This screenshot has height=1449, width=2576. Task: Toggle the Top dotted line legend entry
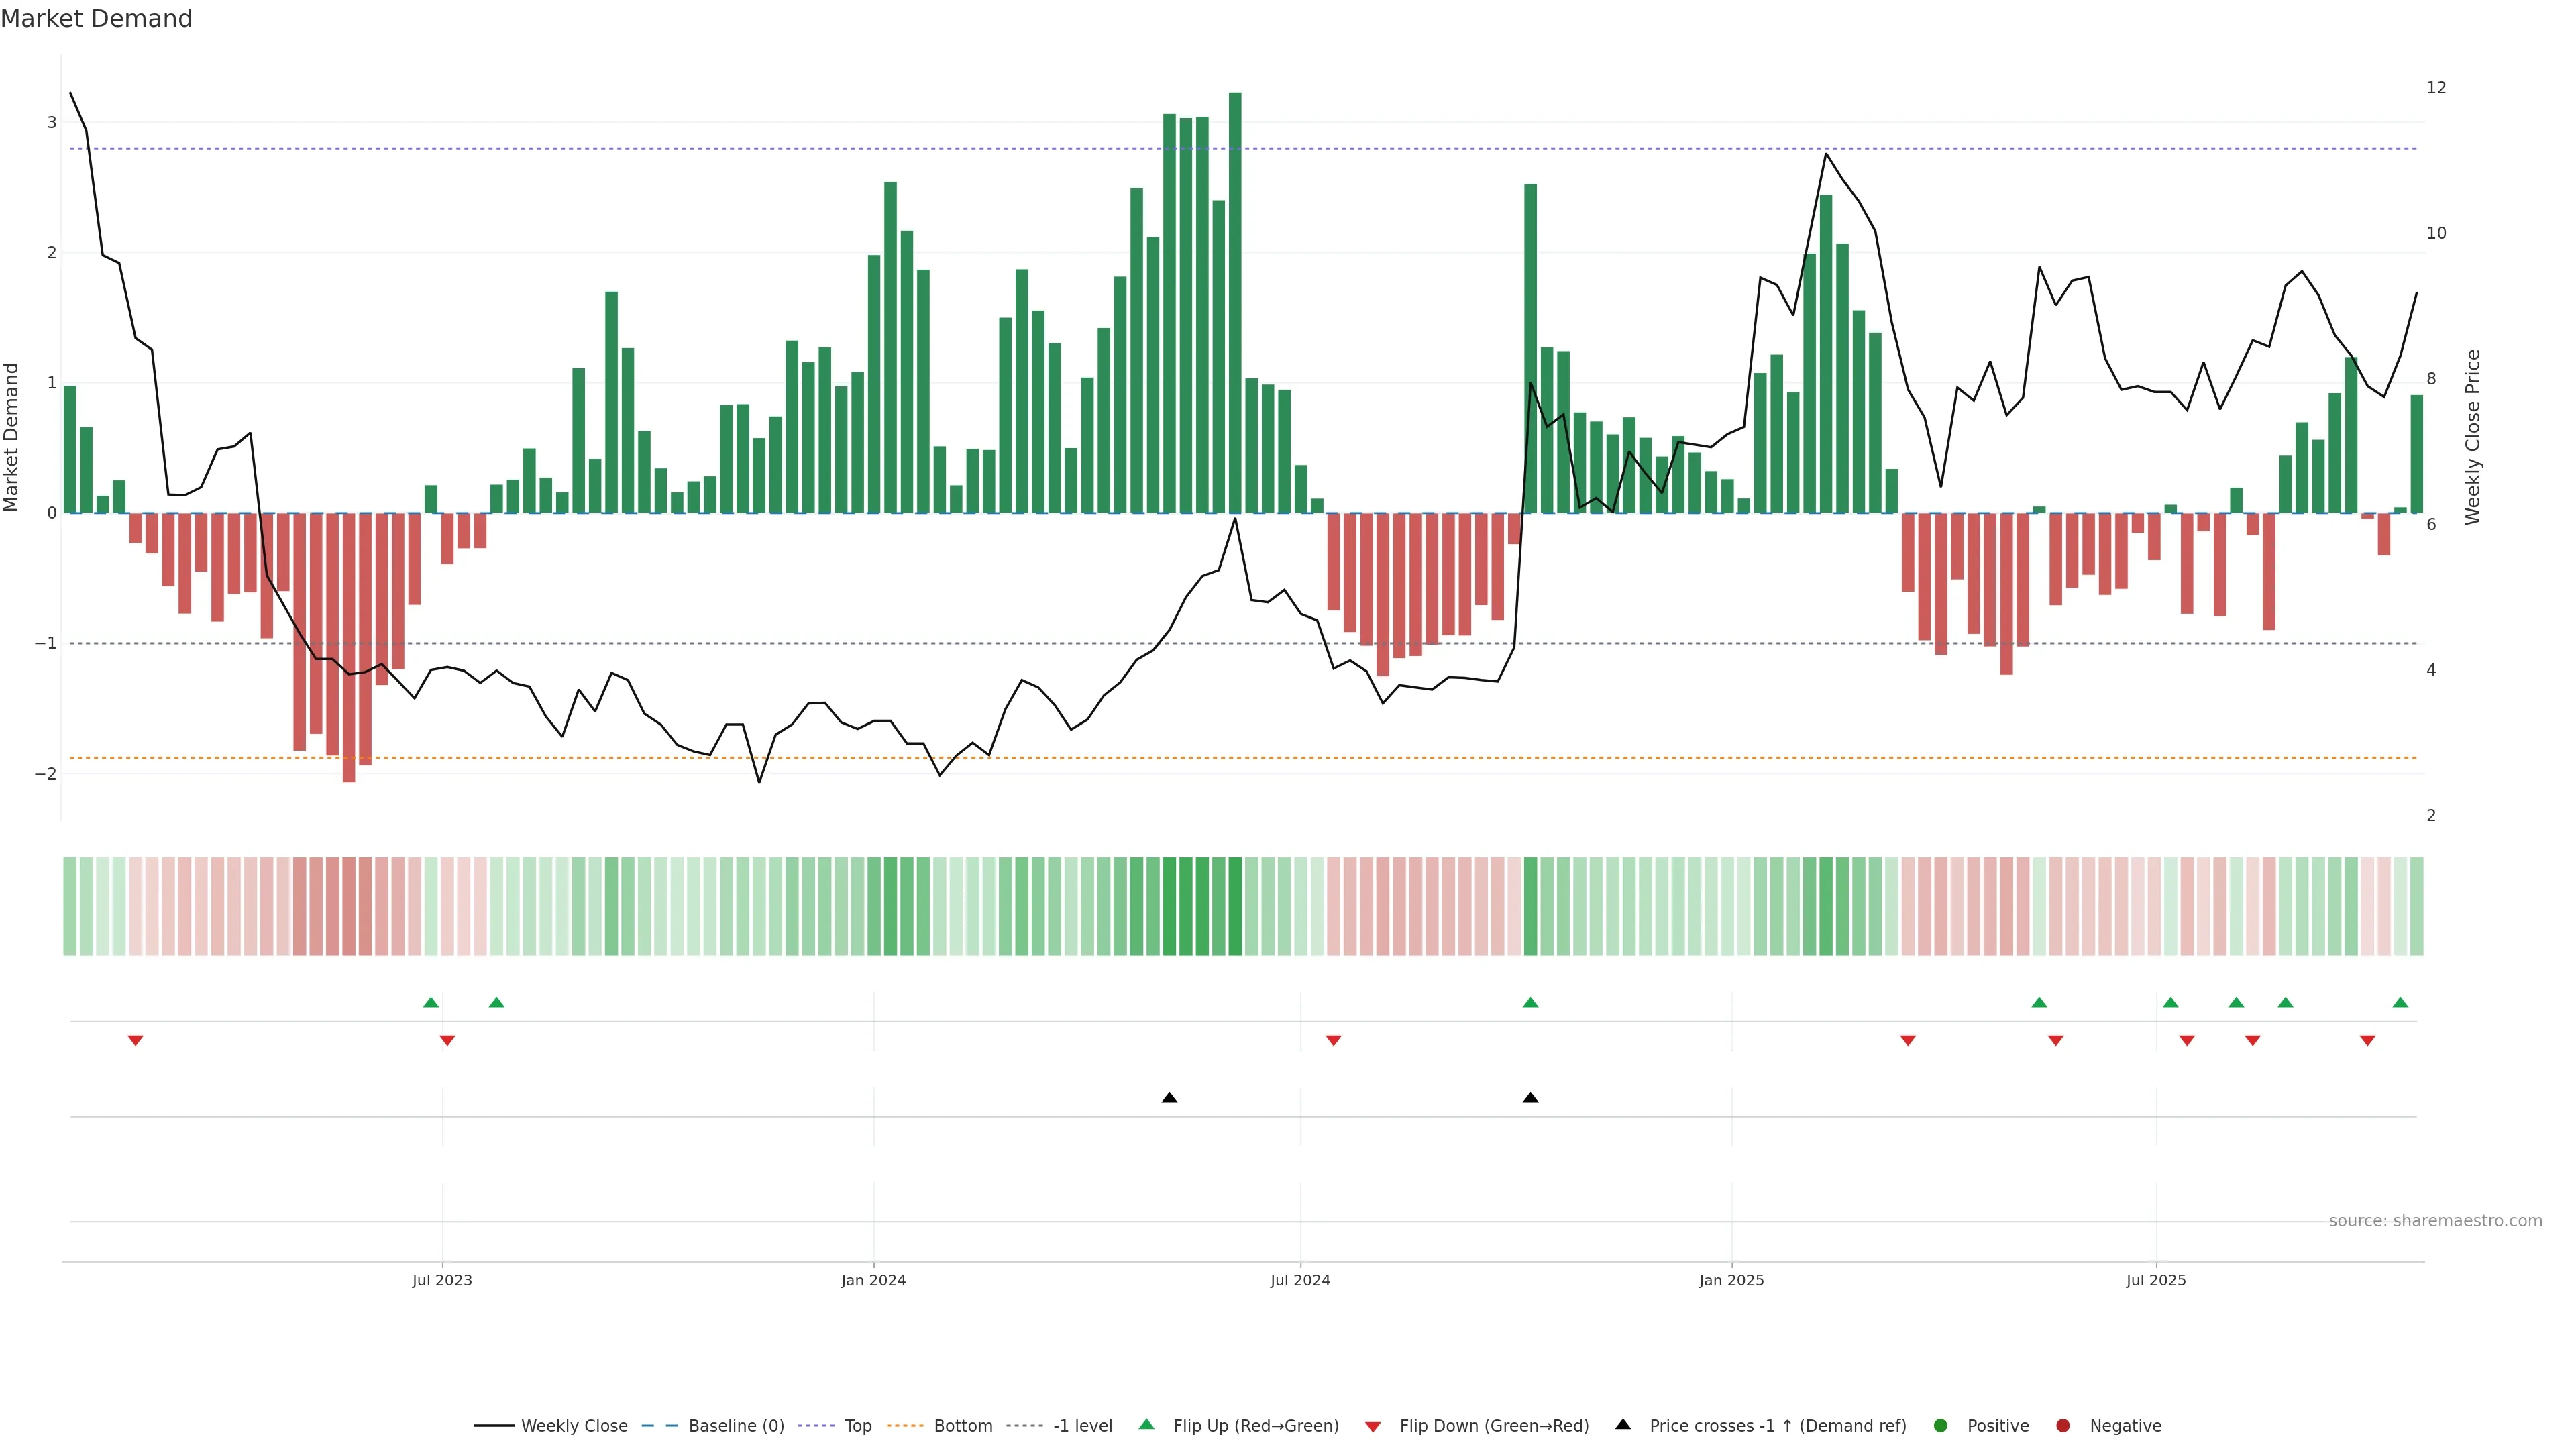coord(857,1426)
